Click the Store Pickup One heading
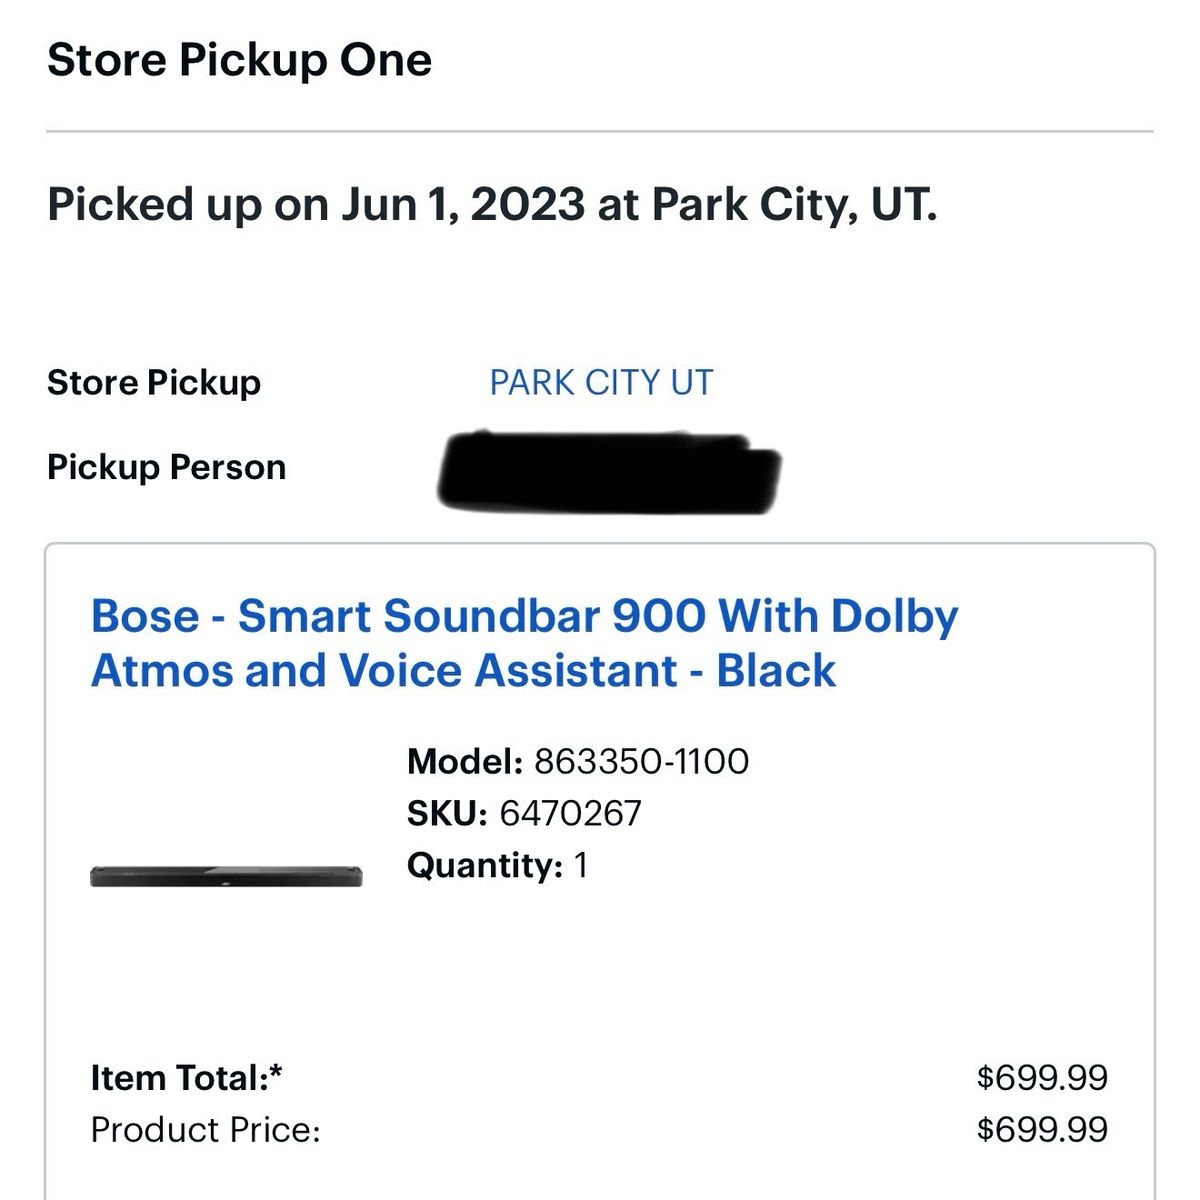Viewport: 1200px width, 1200px height. point(239,60)
